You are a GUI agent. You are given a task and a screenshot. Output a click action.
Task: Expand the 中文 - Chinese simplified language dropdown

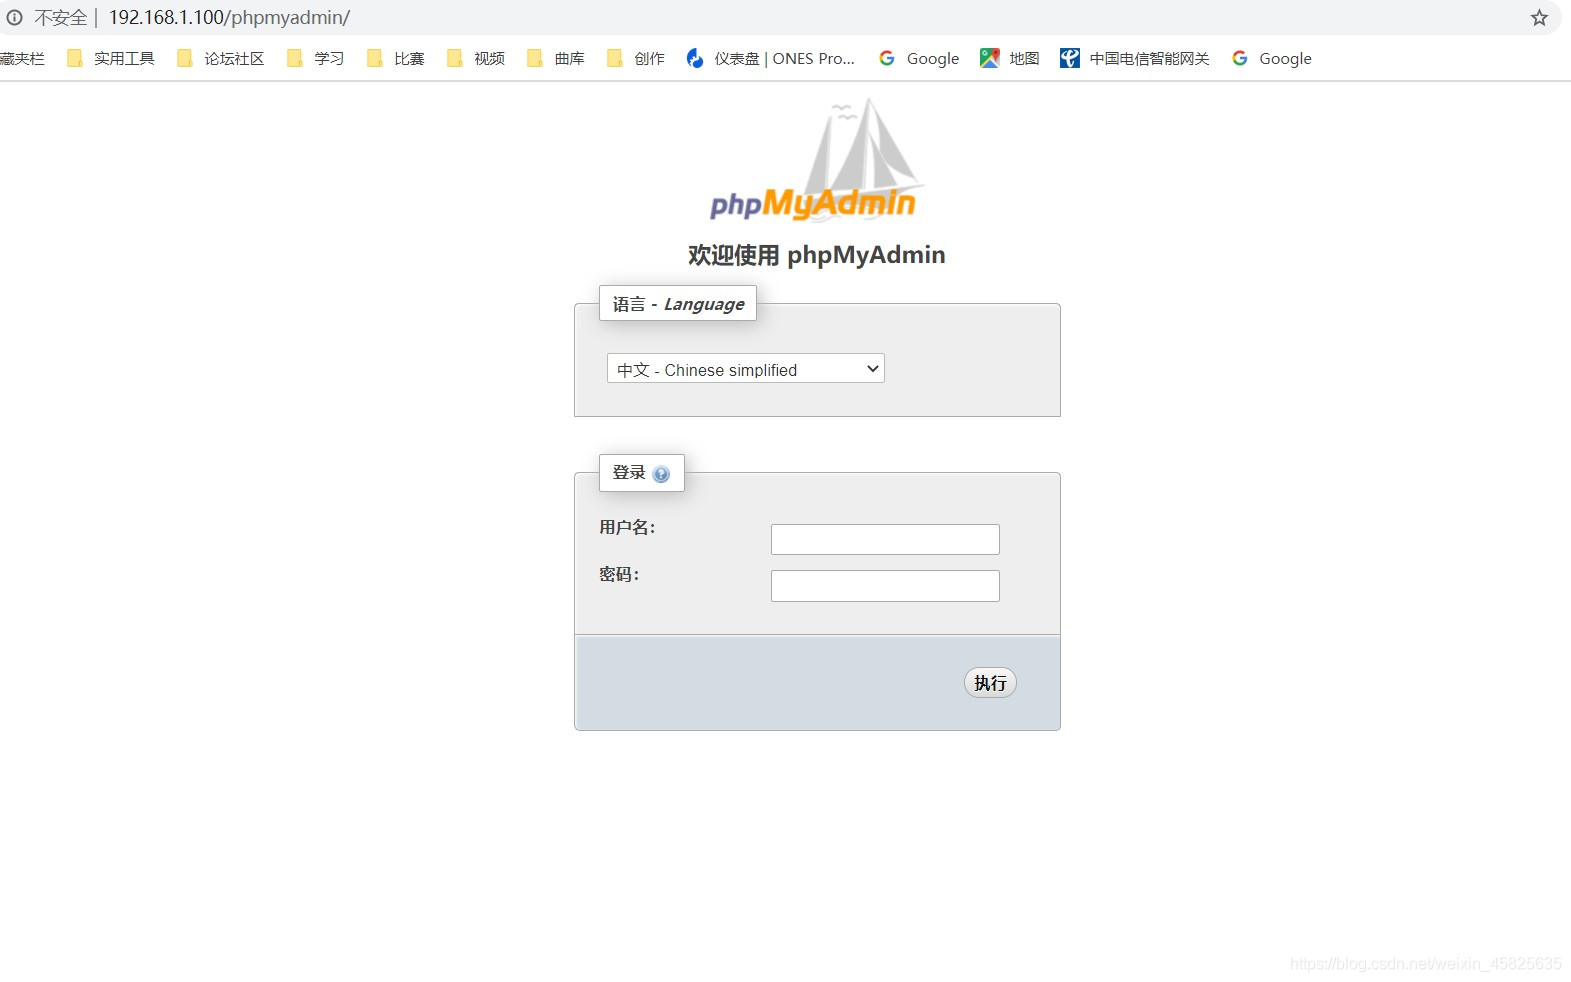pos(746,369)
